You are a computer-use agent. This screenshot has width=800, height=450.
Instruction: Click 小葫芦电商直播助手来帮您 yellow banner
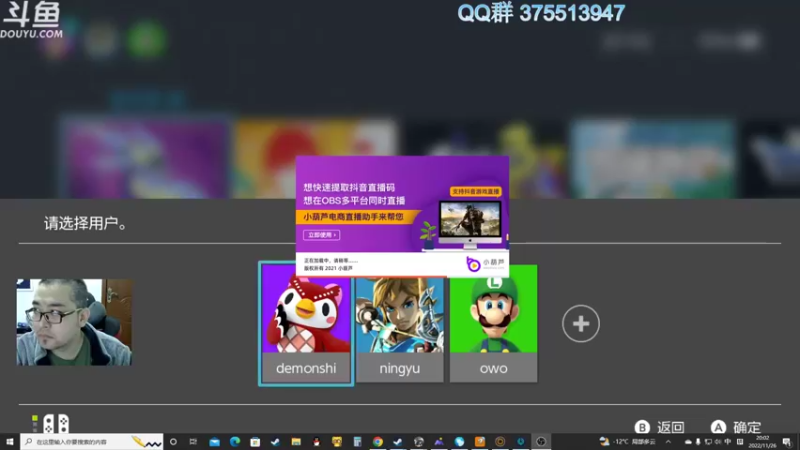[x=354, y=217]
